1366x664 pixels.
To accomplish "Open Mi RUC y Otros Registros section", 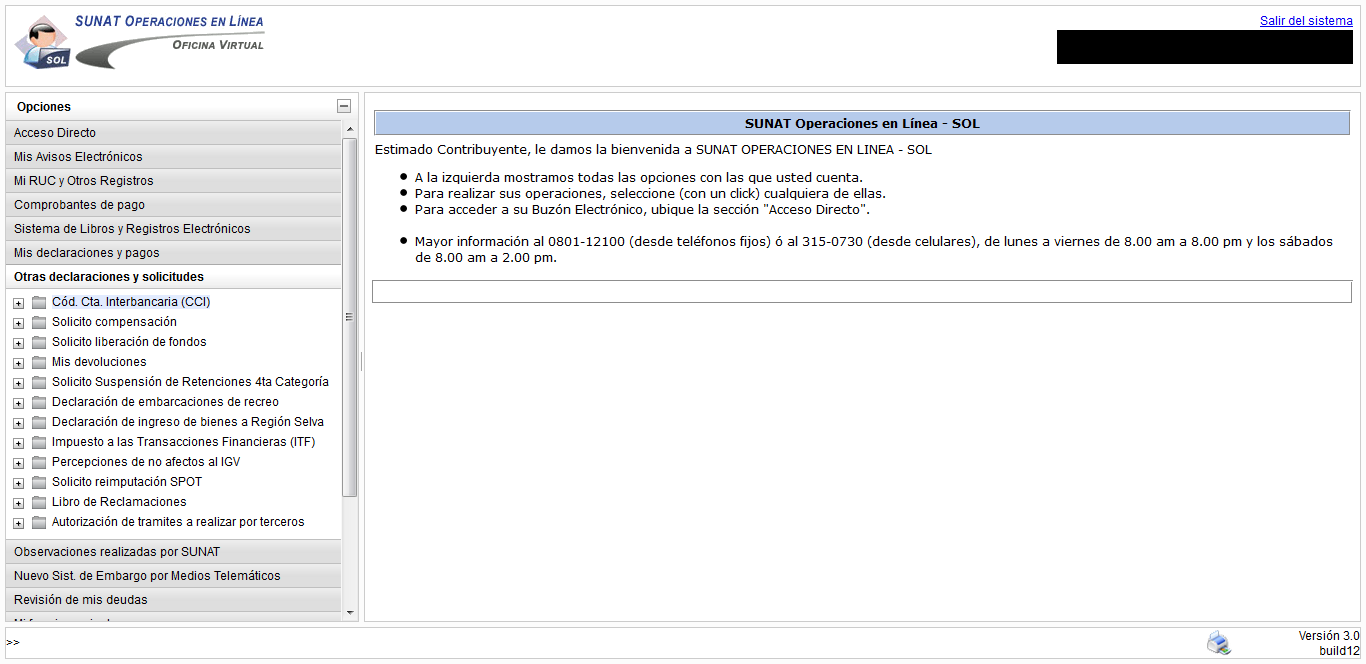I will click(x=174, y=181).
